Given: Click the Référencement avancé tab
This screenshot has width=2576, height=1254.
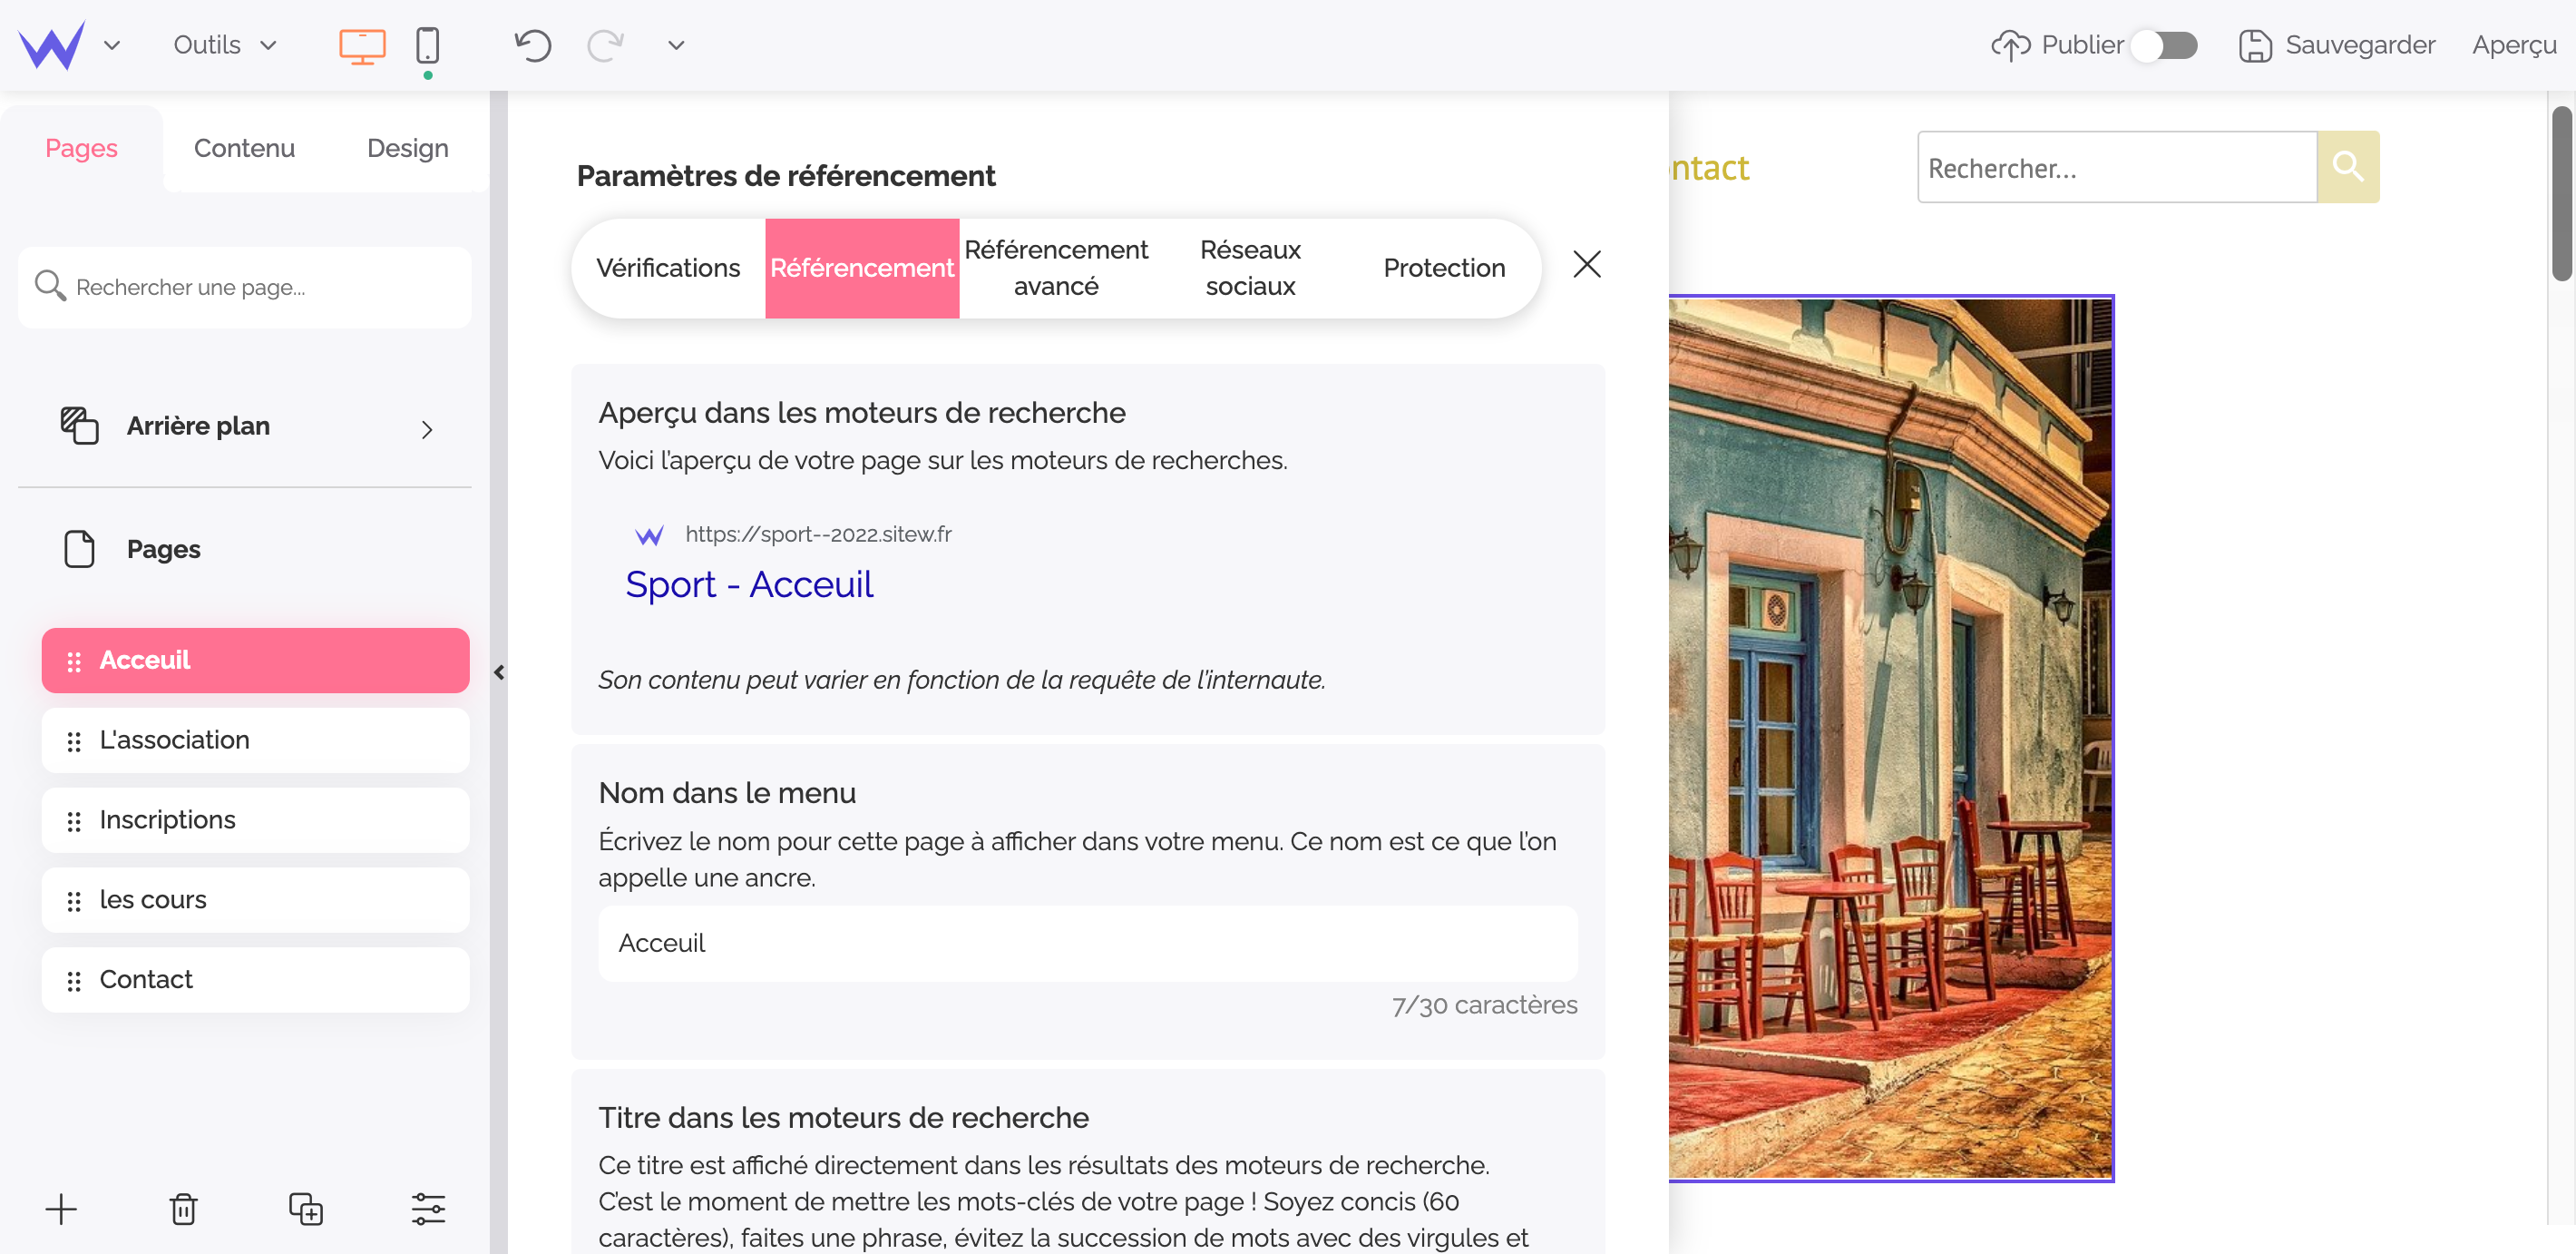Looking at the screenshot, I should coord(1055,266).
